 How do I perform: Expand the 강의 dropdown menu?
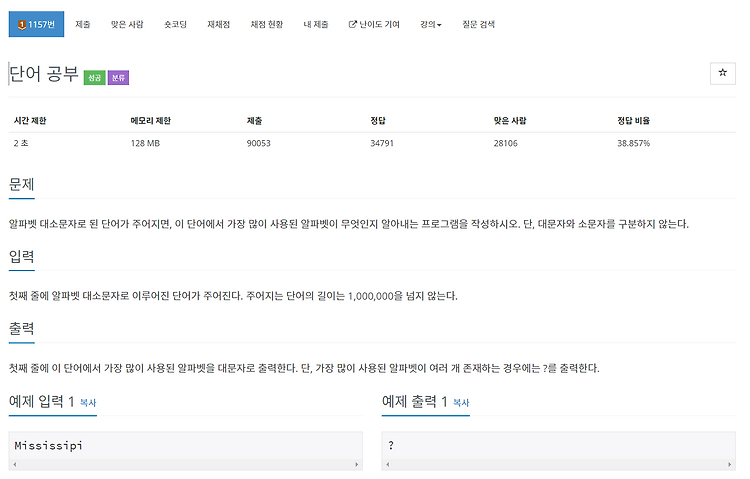(x=430, y=24)
